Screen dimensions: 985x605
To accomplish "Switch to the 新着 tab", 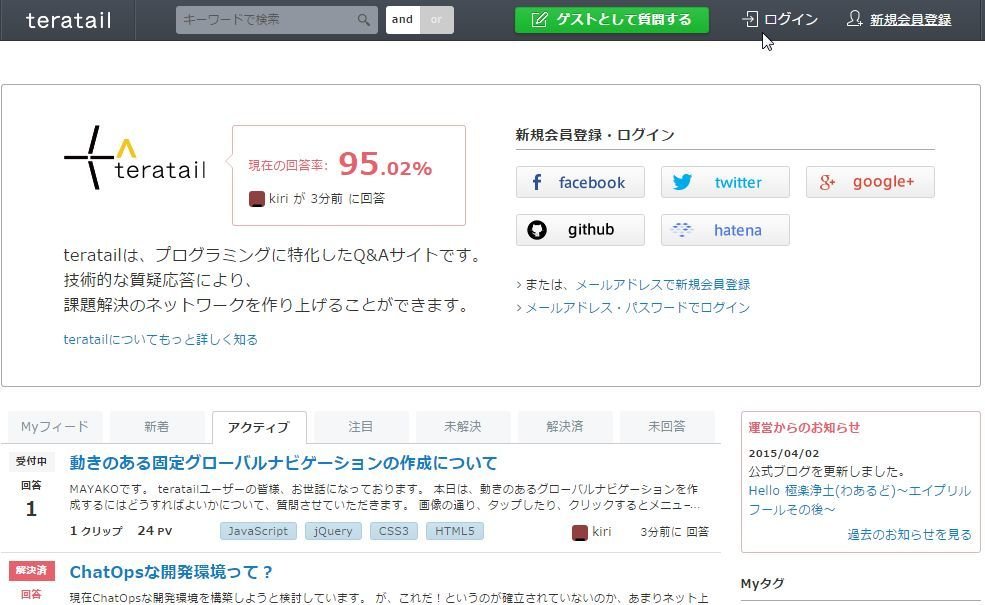I will pyautogui.click(x=157, y=427).
